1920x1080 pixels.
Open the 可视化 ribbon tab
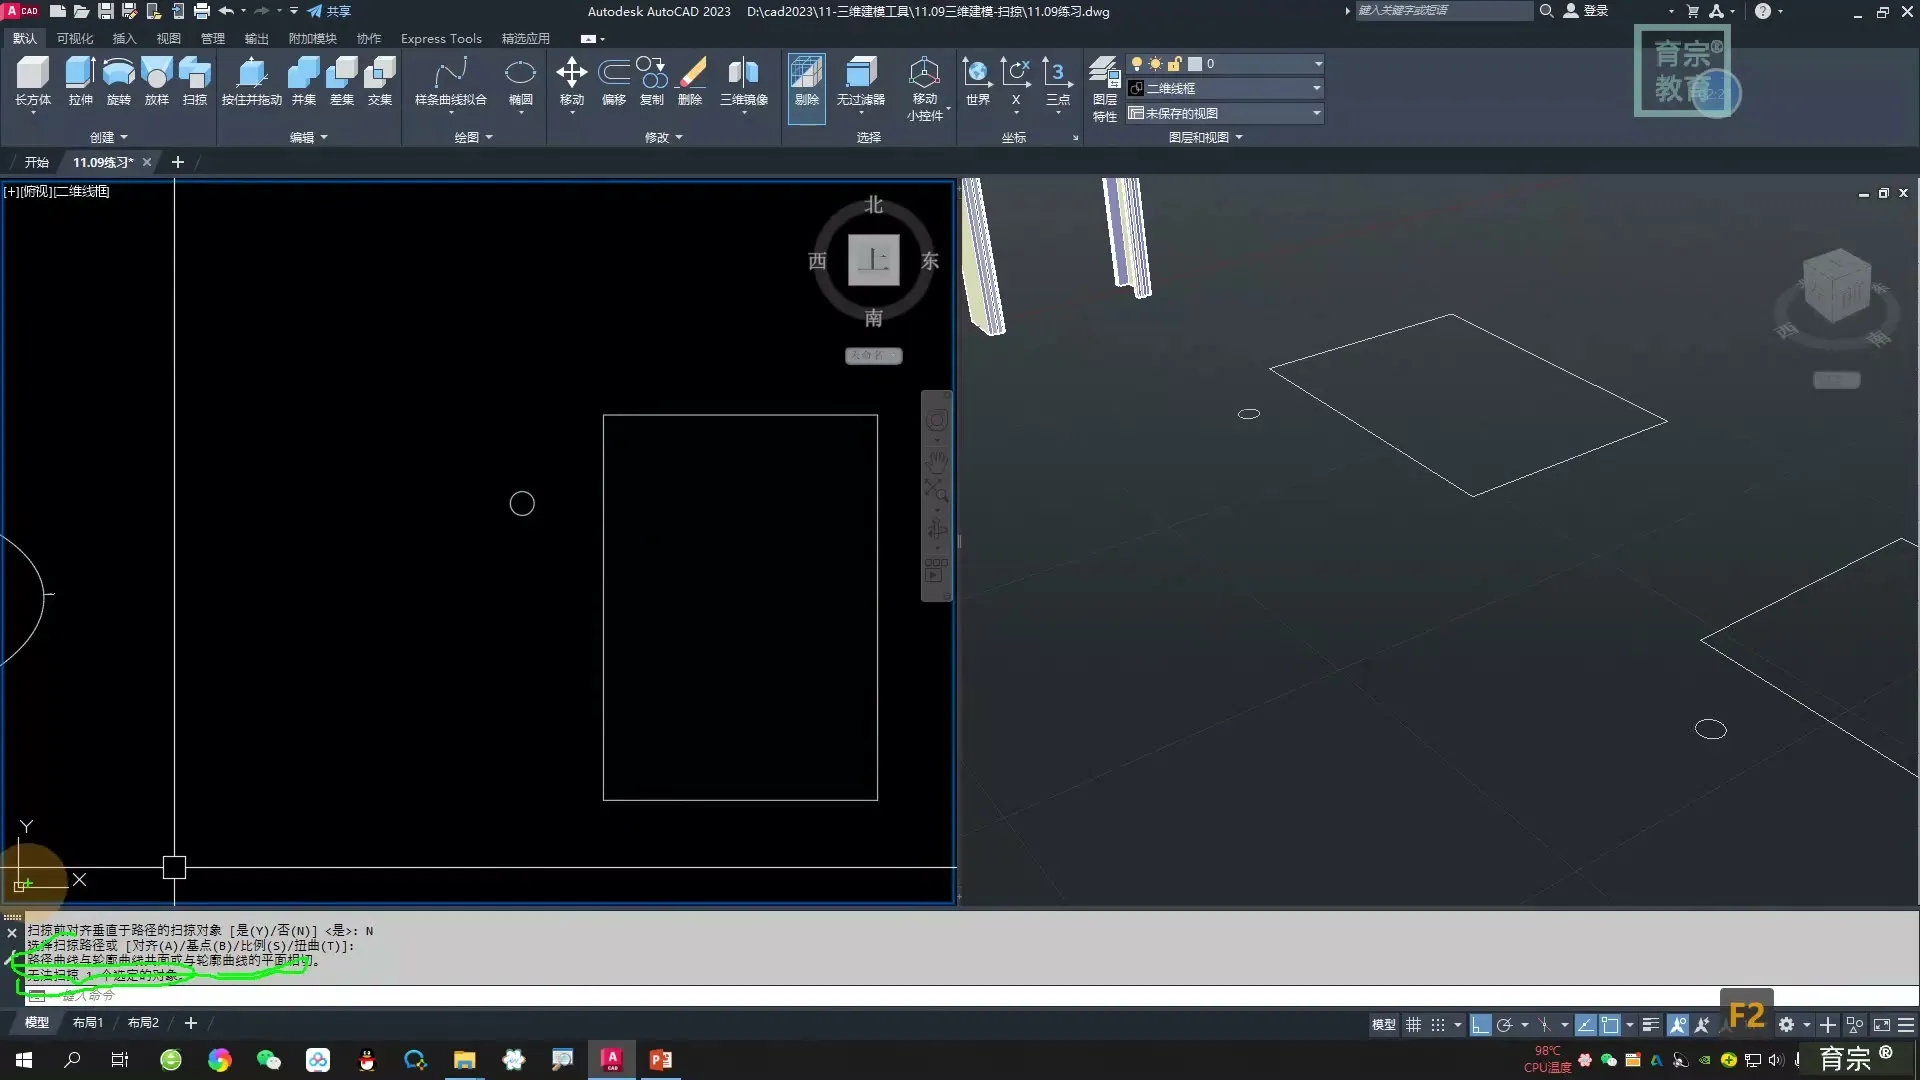coord(75,39)
